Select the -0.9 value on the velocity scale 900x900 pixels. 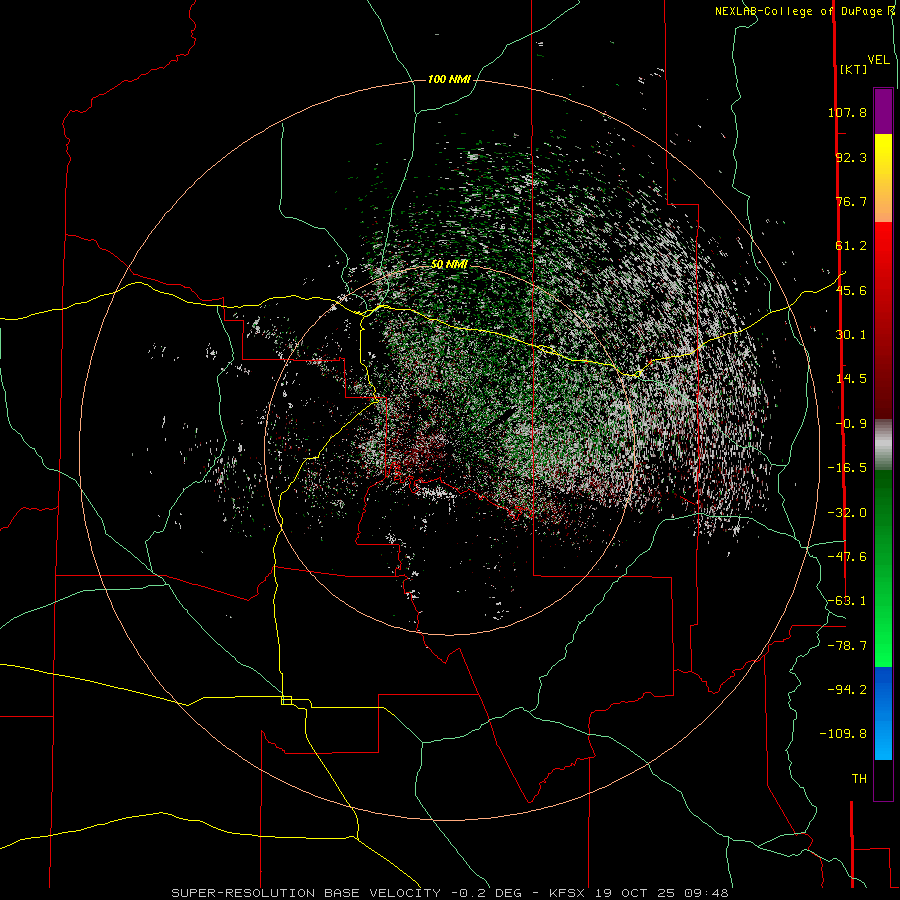pos(851,424)
